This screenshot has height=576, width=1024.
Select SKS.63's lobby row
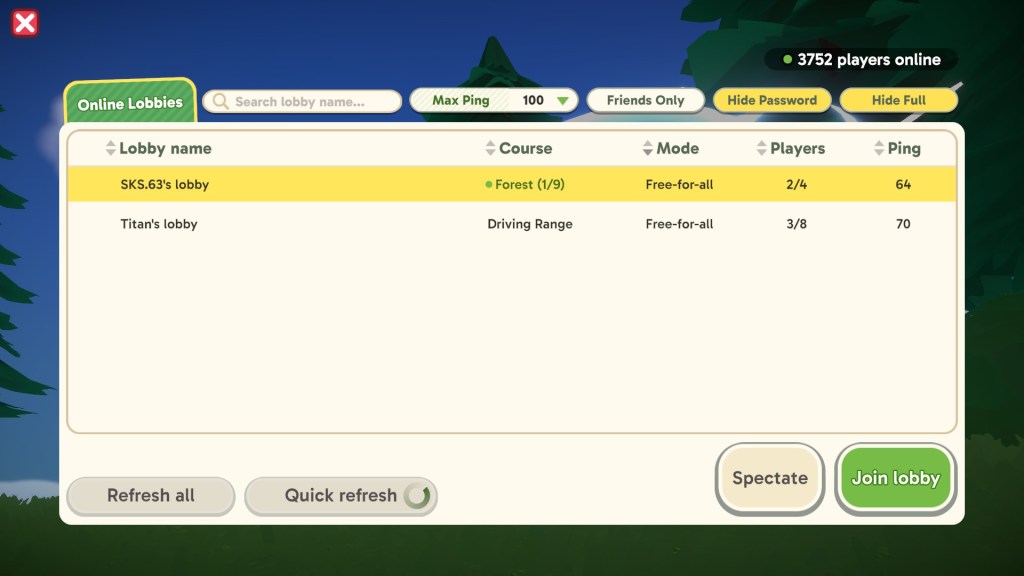click(x=400, y=185)
